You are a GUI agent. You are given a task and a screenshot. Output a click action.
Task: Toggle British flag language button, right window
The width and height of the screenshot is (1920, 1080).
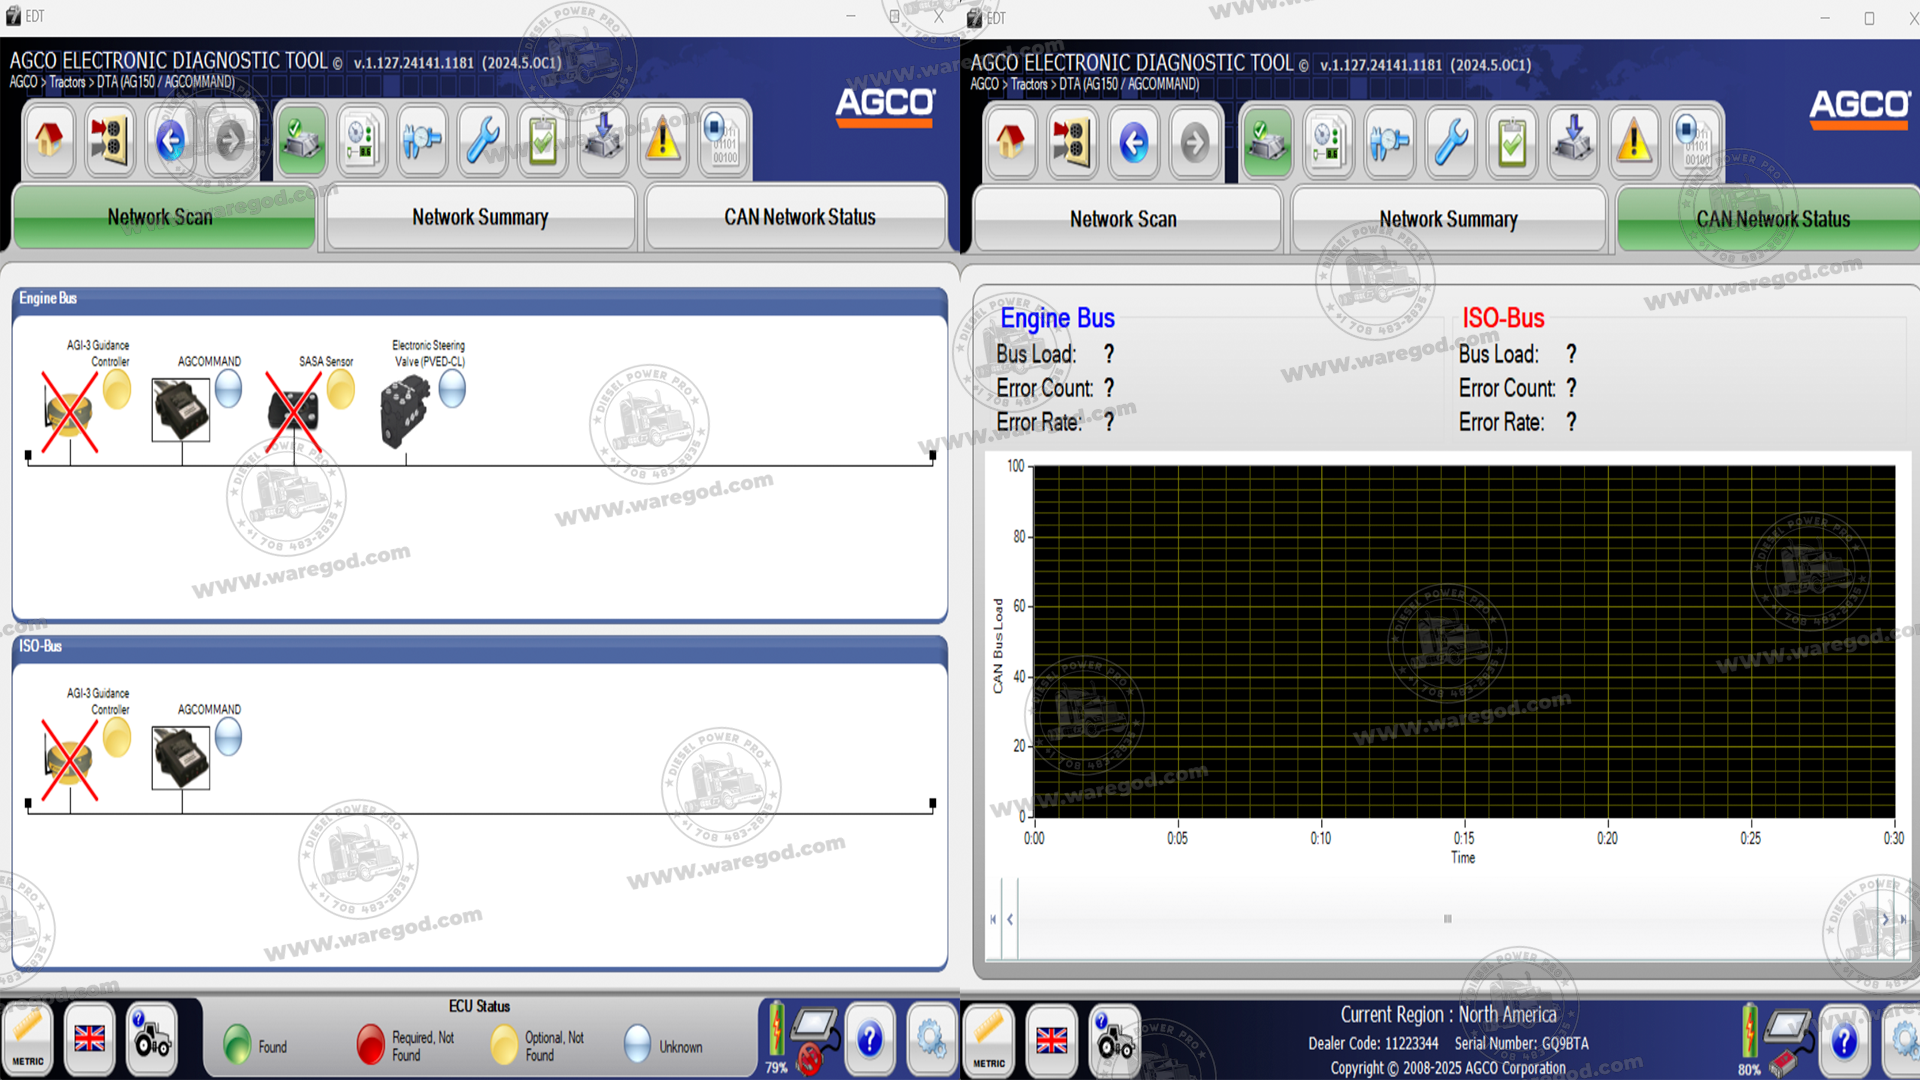pyautogui.click(x=1051, y=1041)
